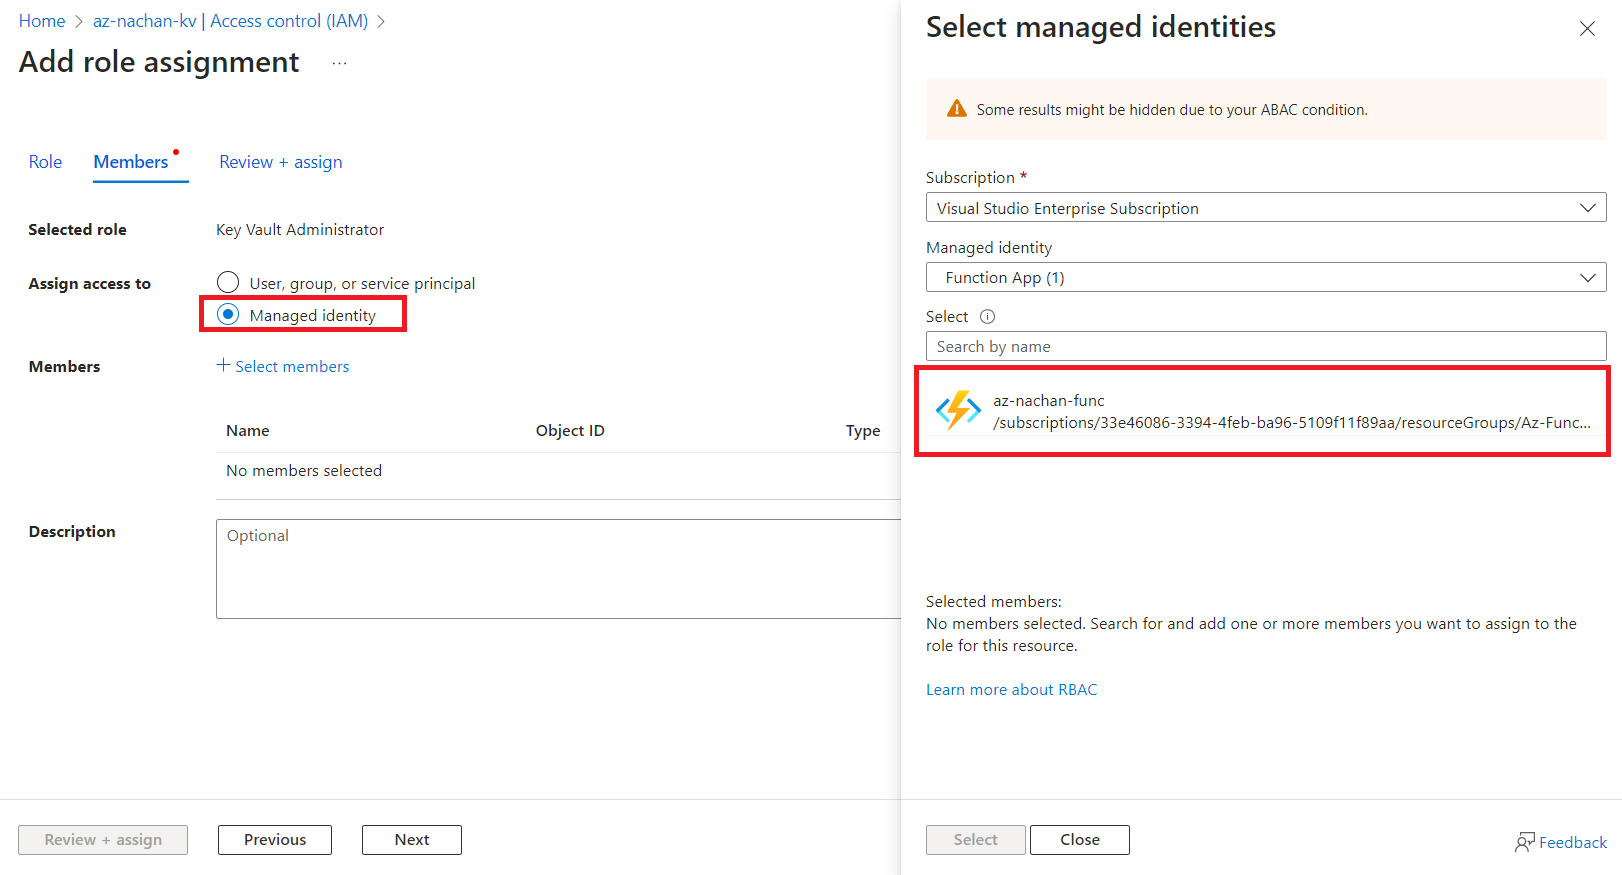Click the Previous button
1622x875 pixels.
(275, 840)
